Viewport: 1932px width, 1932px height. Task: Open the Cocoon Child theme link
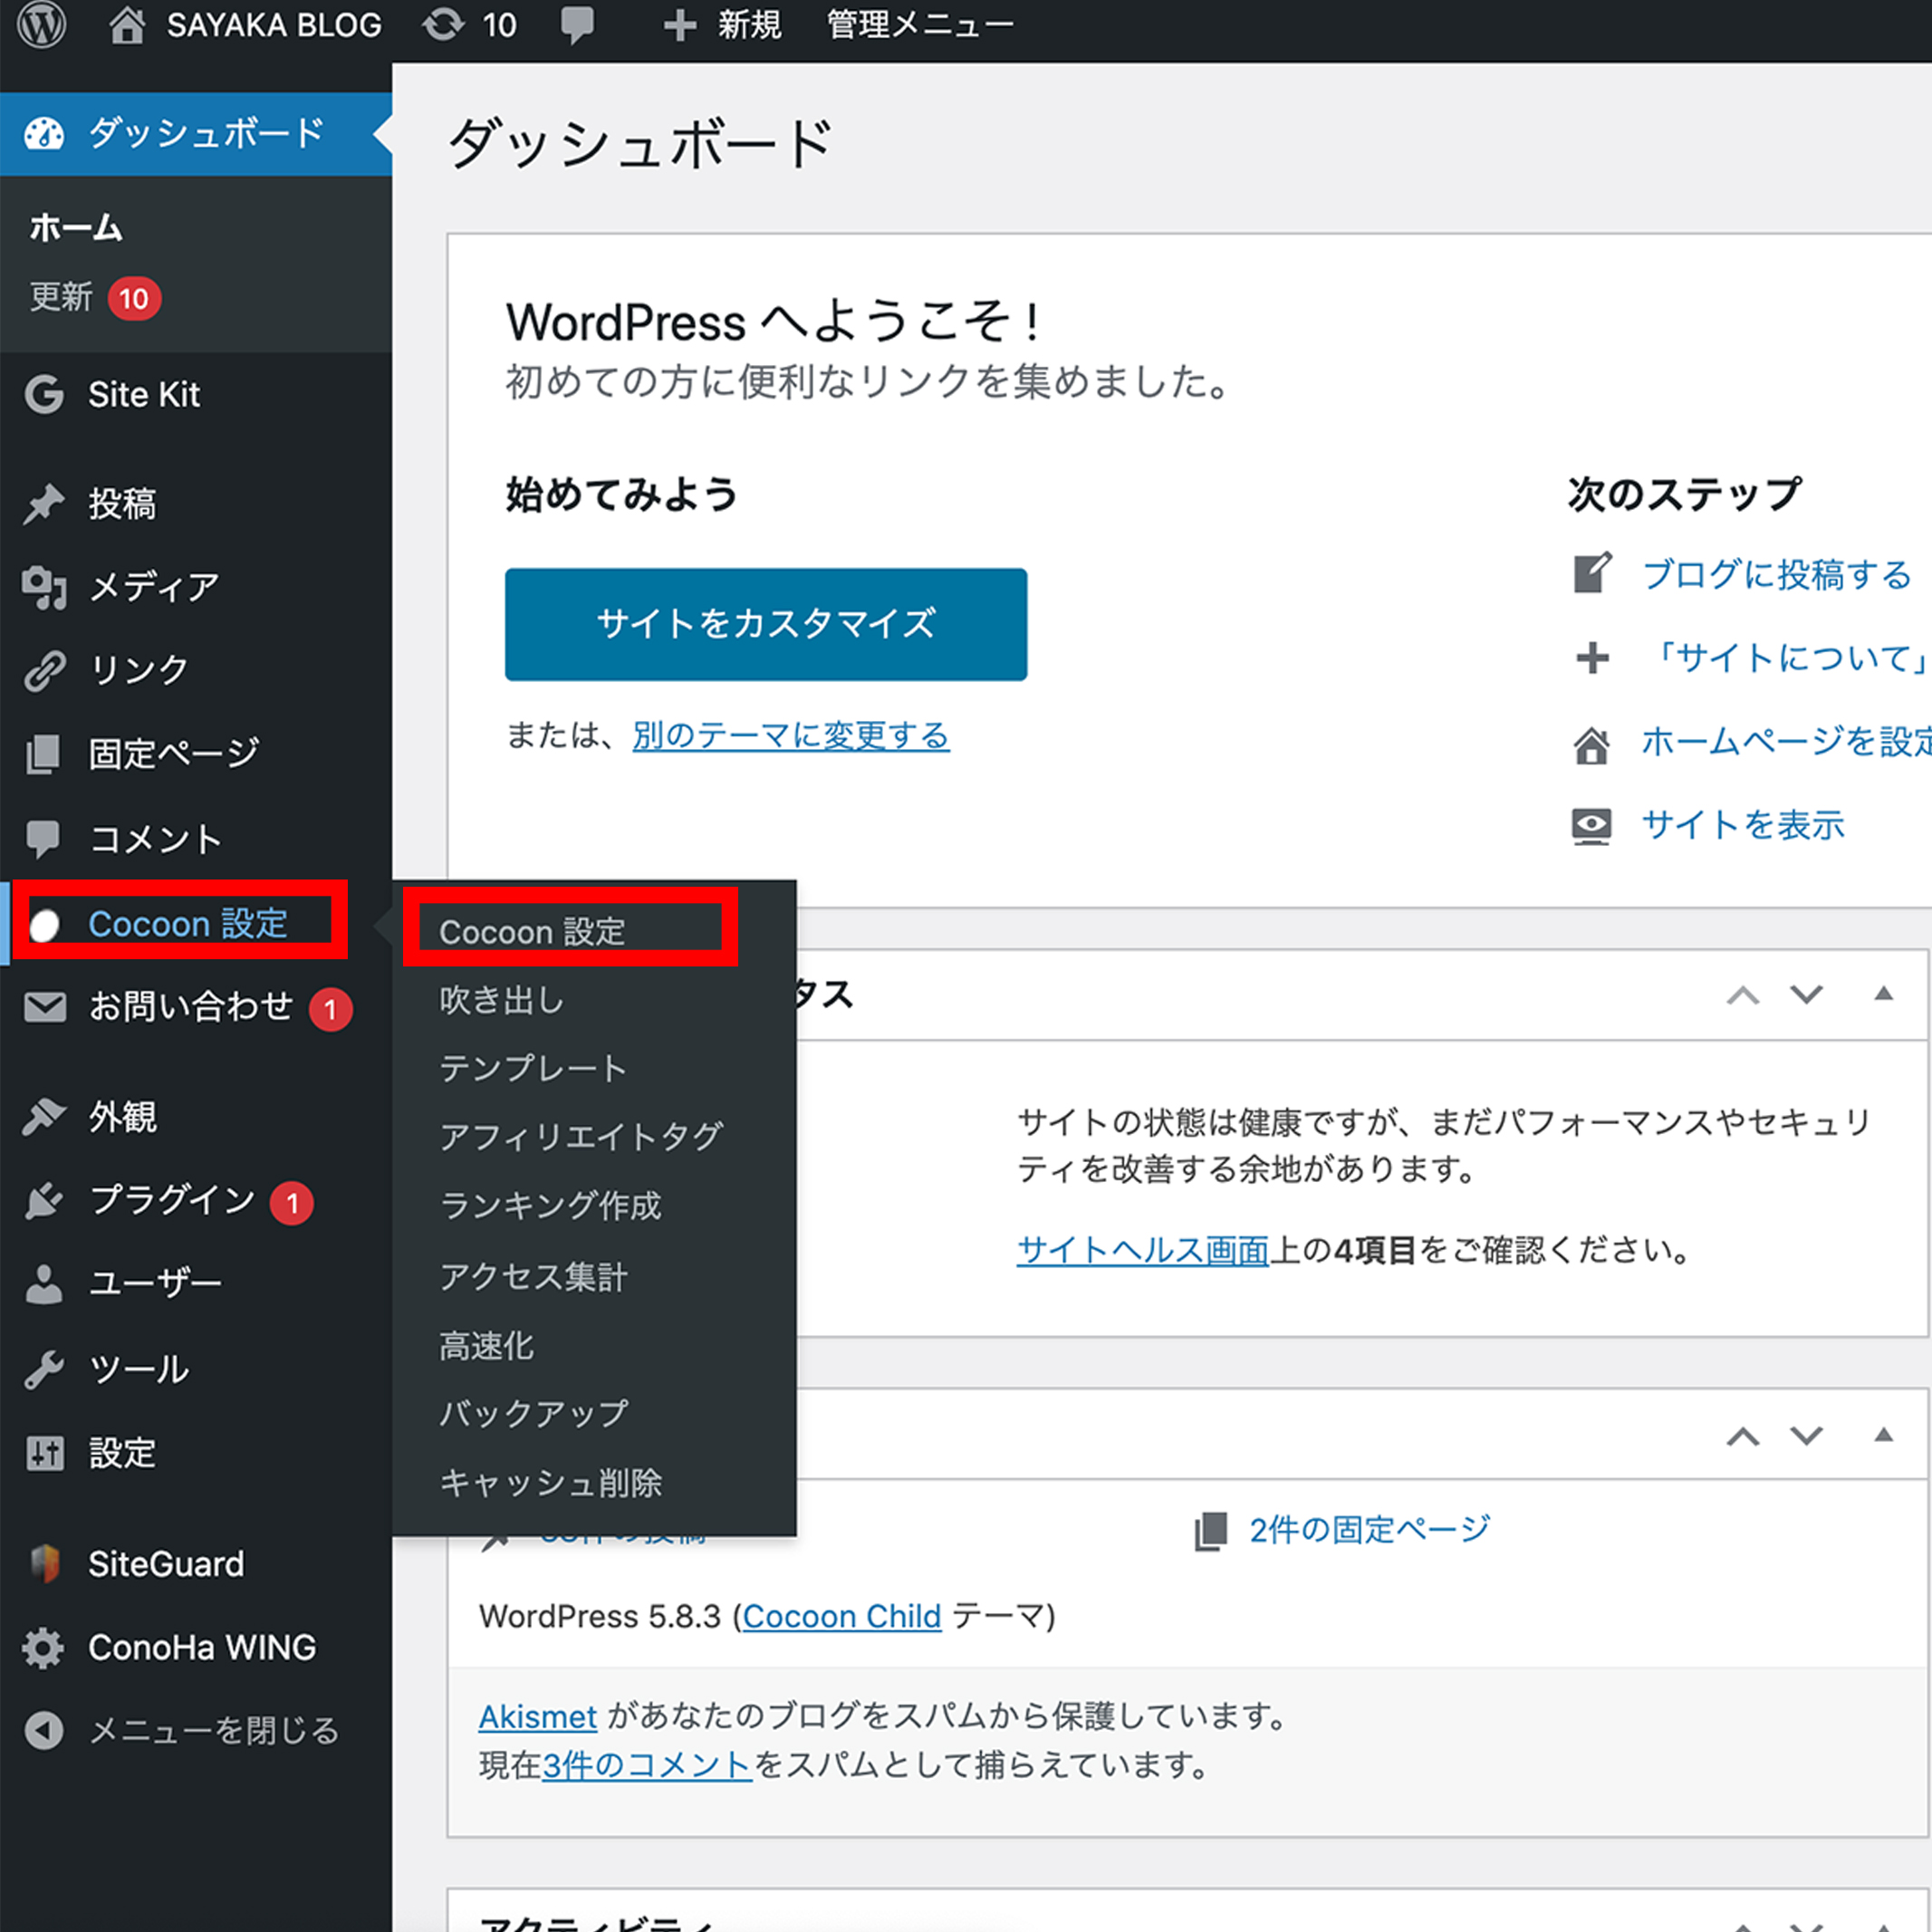[842, 1617]
